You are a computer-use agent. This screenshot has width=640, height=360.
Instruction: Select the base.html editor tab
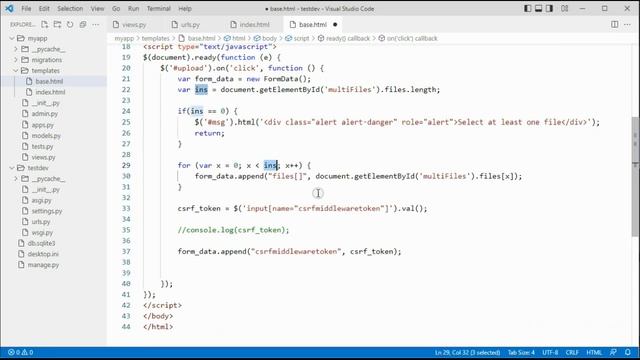(313, 24)
